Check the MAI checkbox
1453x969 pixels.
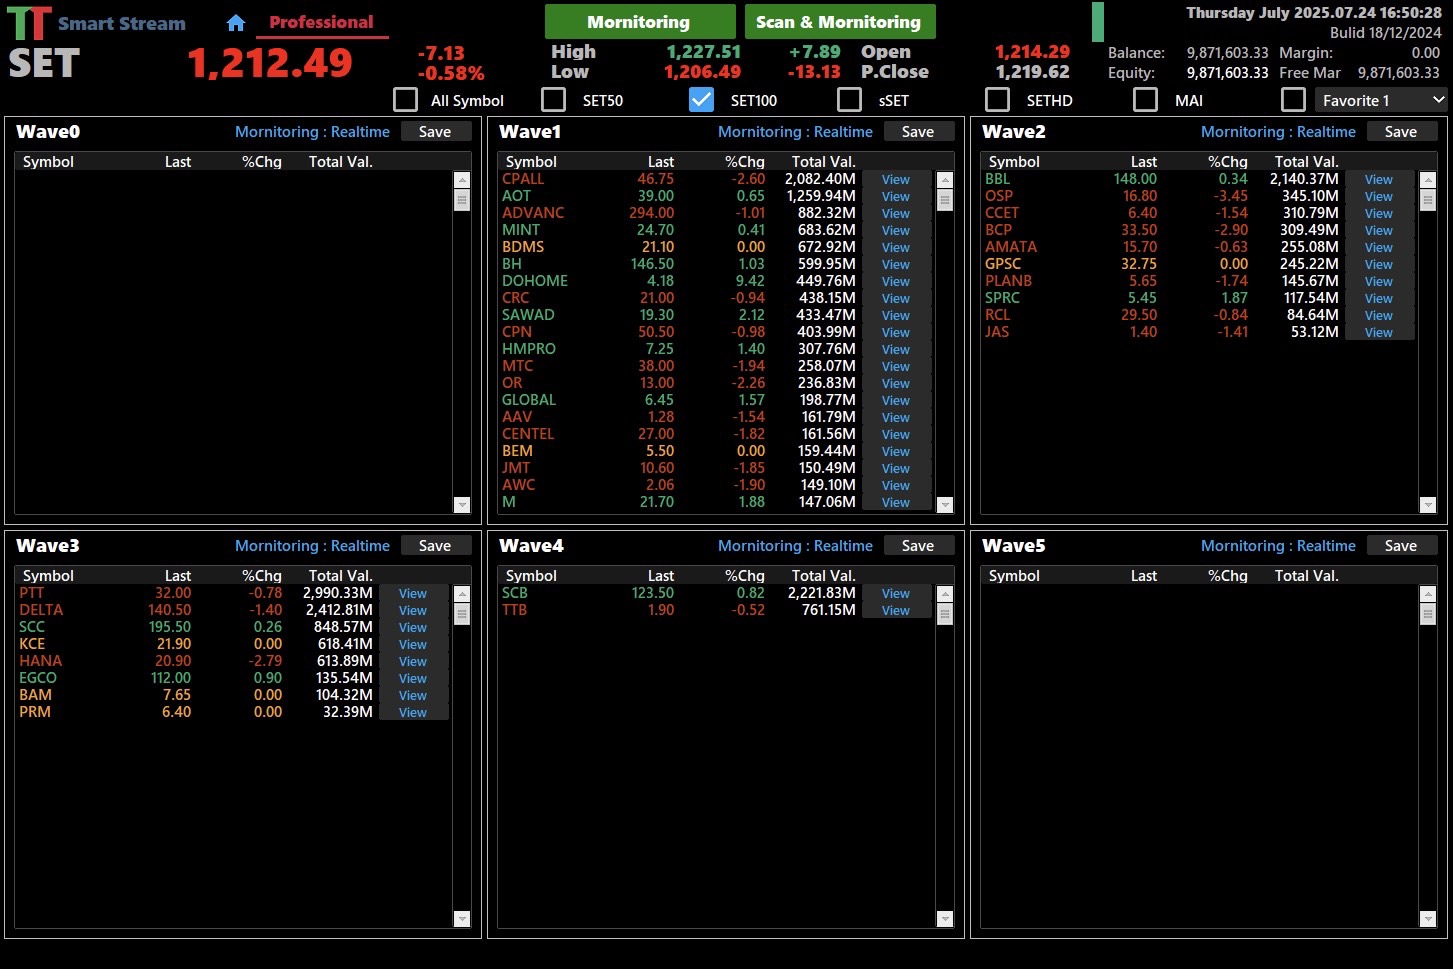pyautogui.click(x=1145, y=99)
